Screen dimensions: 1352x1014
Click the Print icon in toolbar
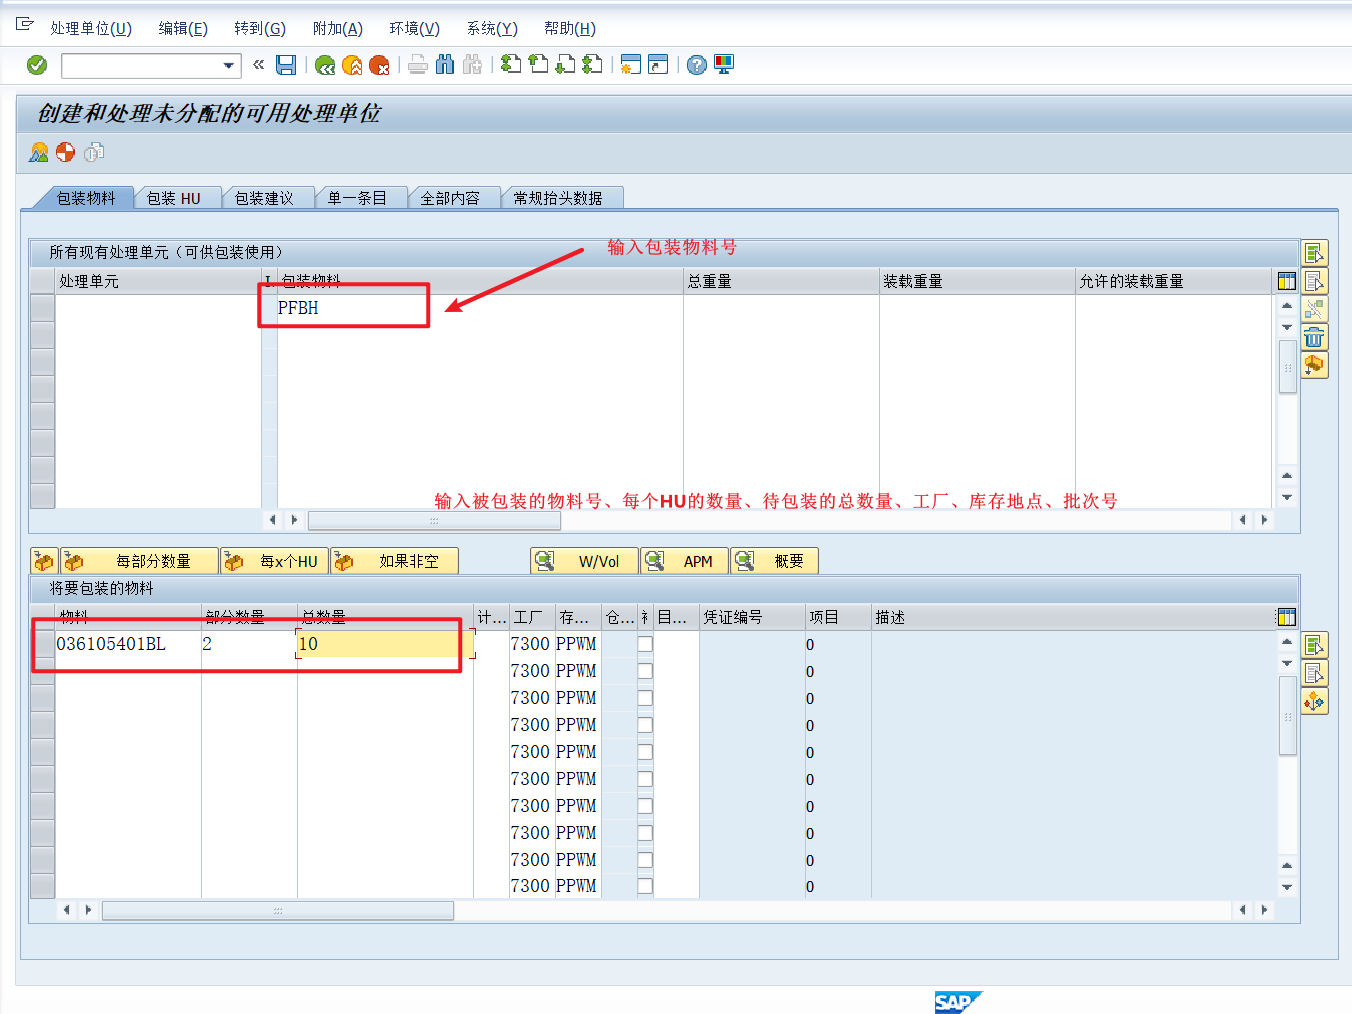(x=418, y=65)
